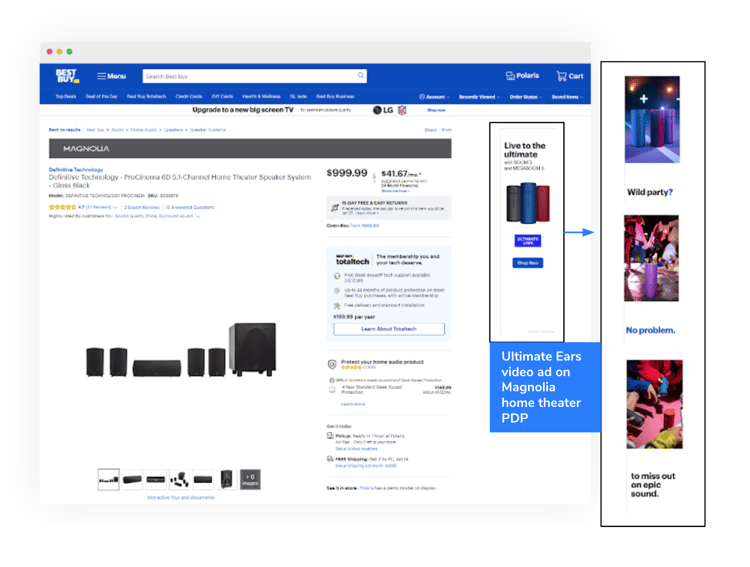Open Gift Cards nav link
Viewport: 750px width, 567px height.
click(x=222, y=96)
